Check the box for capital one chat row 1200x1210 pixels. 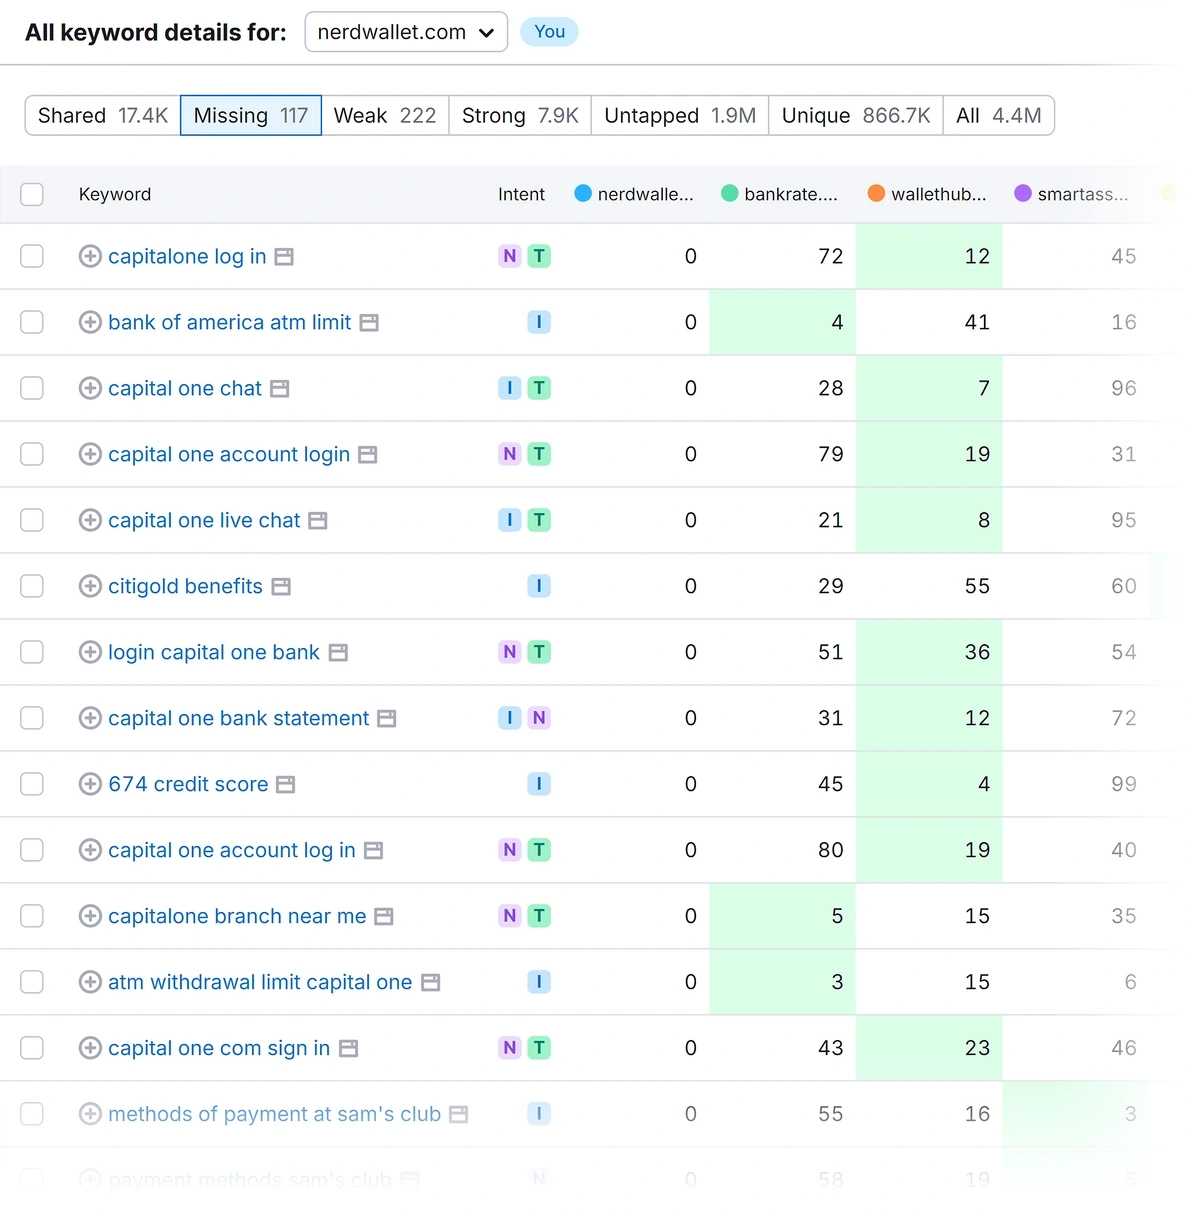32,388
